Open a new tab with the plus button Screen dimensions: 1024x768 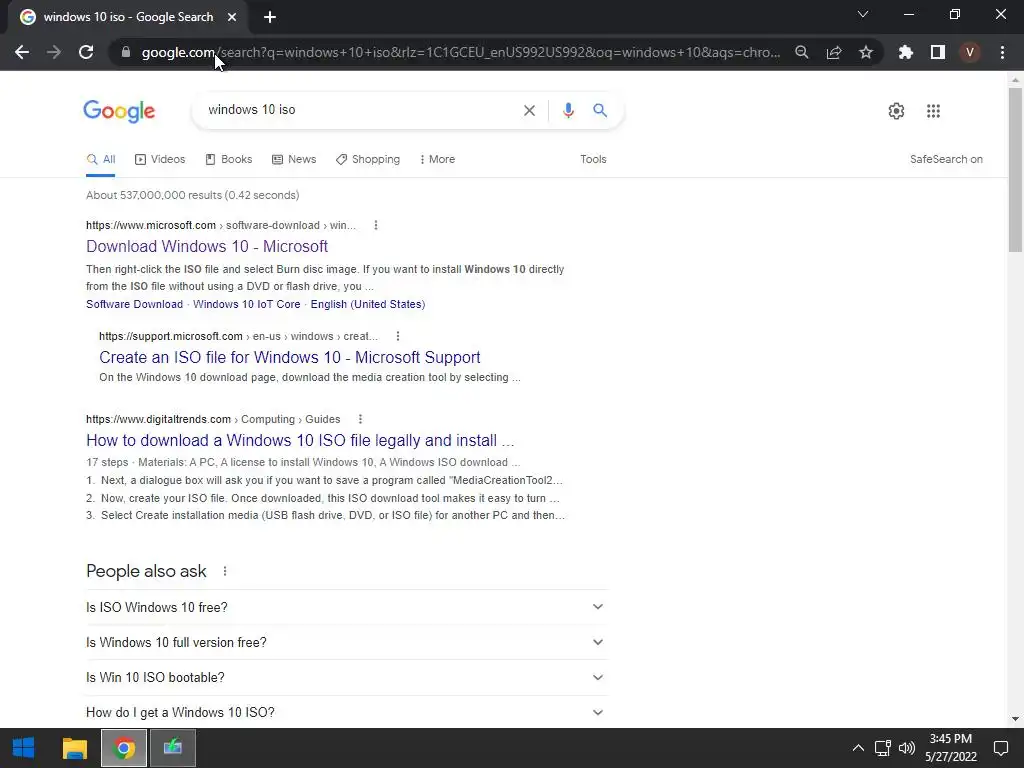(x=270, y=17)
